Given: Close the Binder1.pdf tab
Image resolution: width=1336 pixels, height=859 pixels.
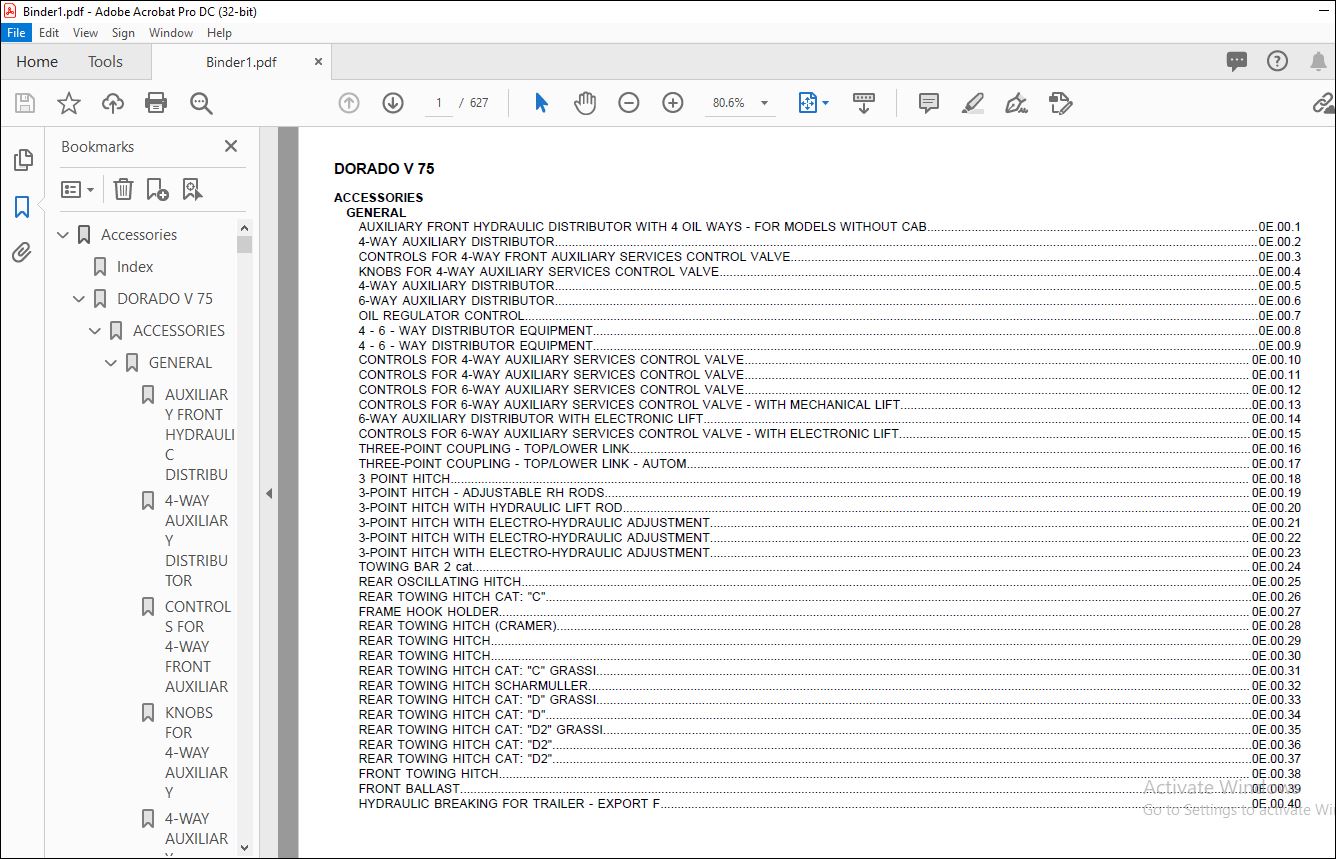Looking at the screenshot, I should coord(318,62).
